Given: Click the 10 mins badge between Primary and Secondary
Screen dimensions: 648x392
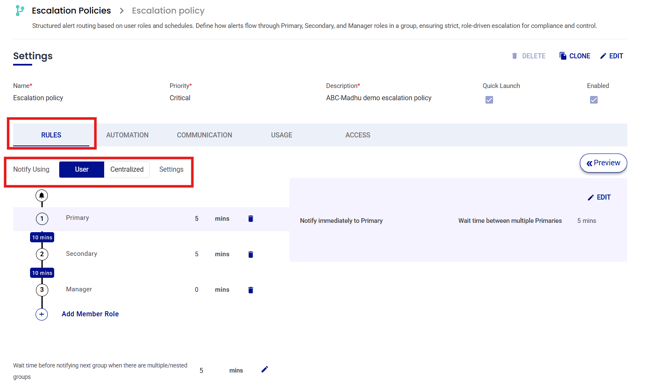Looking at the screenshot, I should coord(42,237).
